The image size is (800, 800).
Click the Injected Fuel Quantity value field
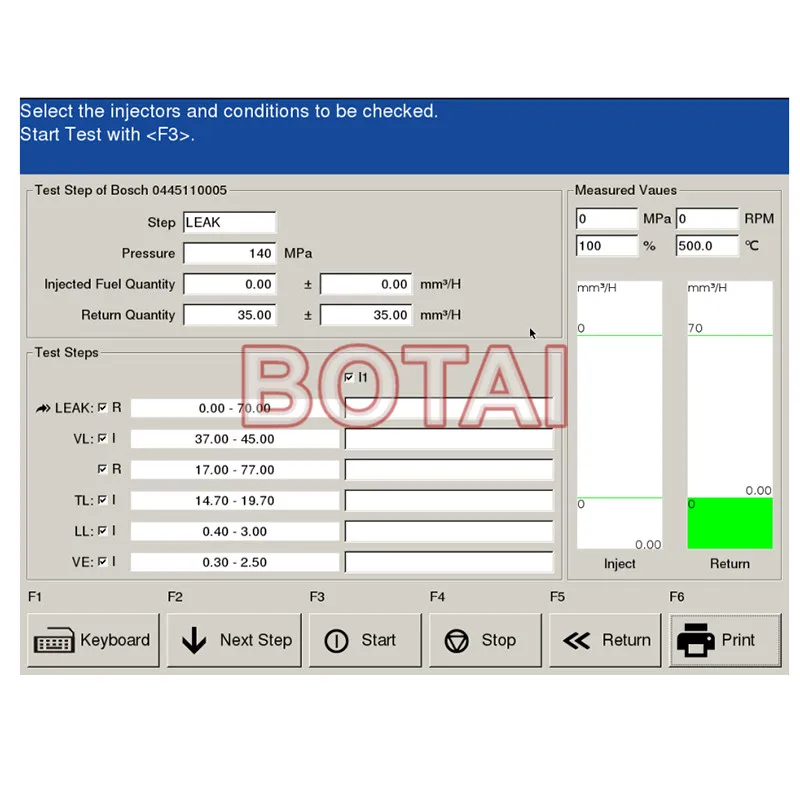coord(230,284)
